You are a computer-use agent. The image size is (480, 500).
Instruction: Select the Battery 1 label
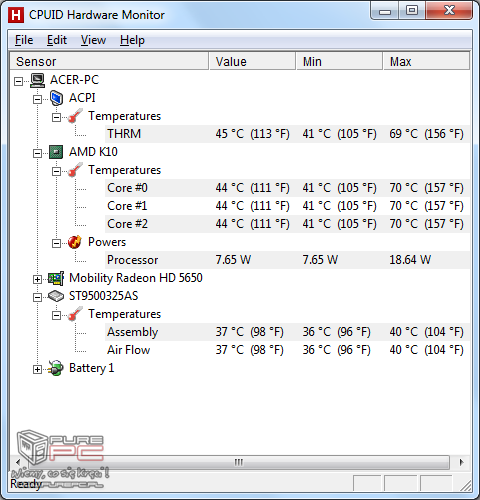click(92, 368)
